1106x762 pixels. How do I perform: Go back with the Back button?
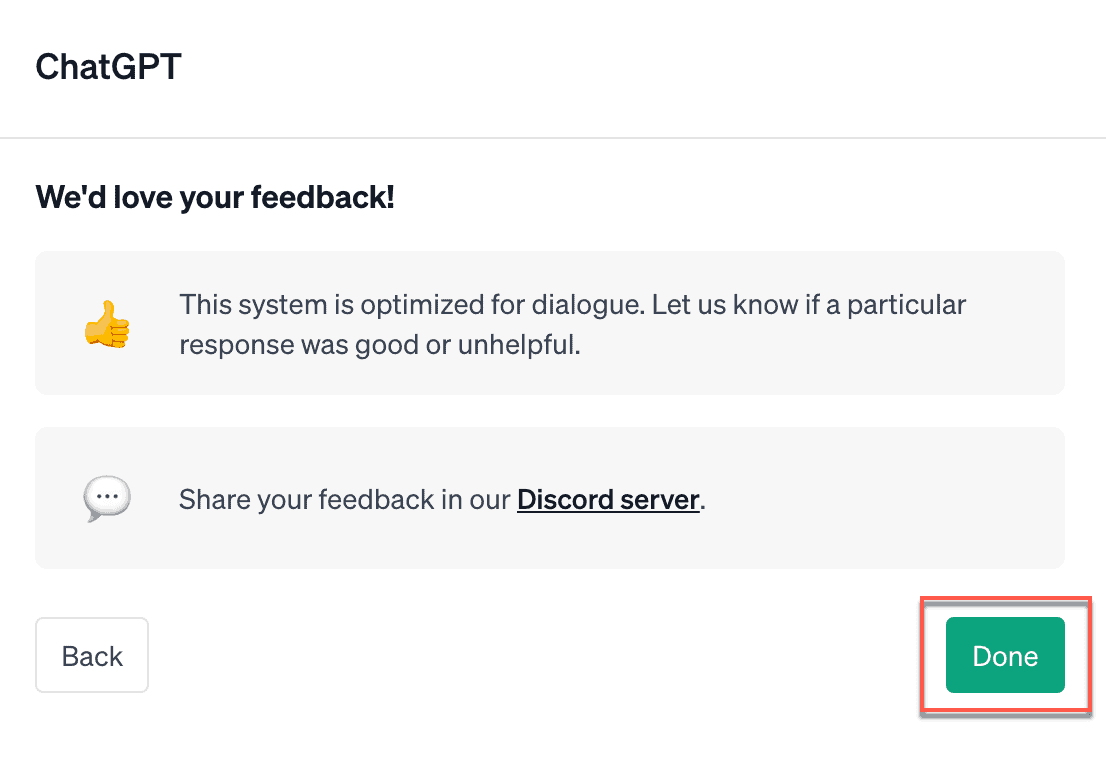click(x=92, y=655)
